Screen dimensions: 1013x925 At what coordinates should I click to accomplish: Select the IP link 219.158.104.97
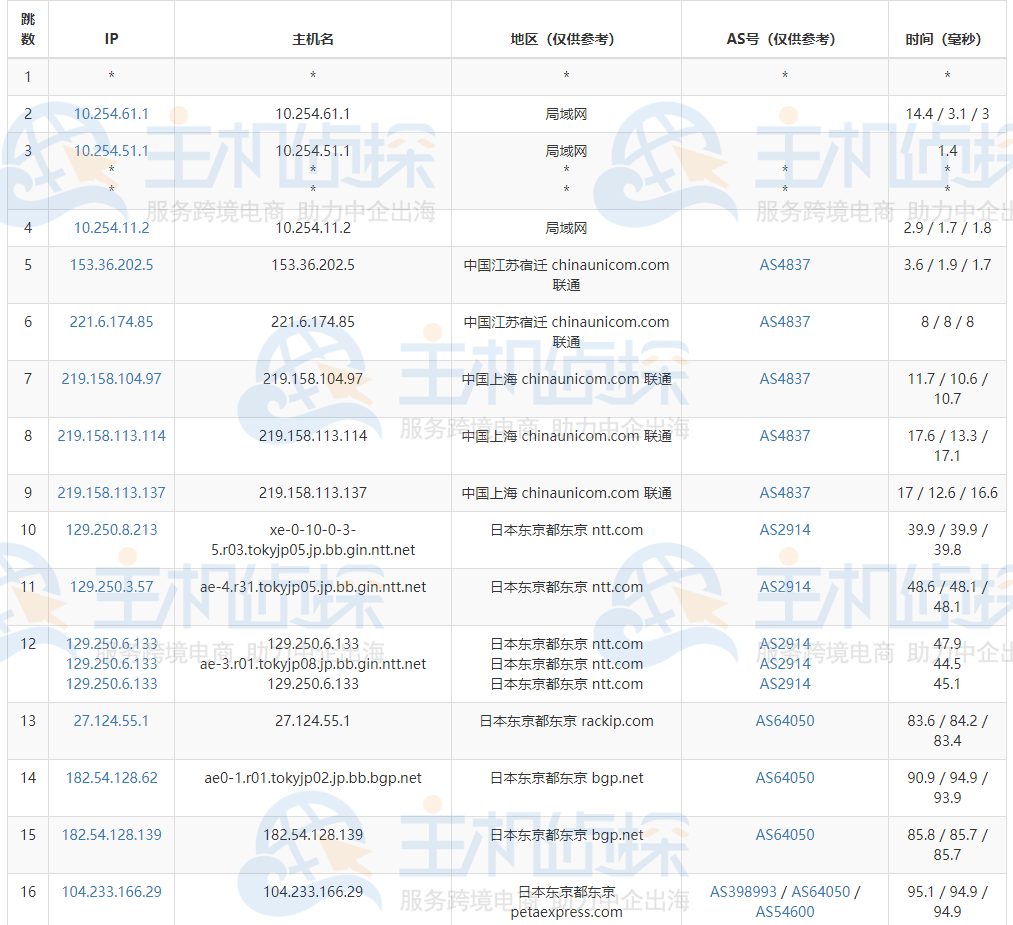click(x=111, y=379)
